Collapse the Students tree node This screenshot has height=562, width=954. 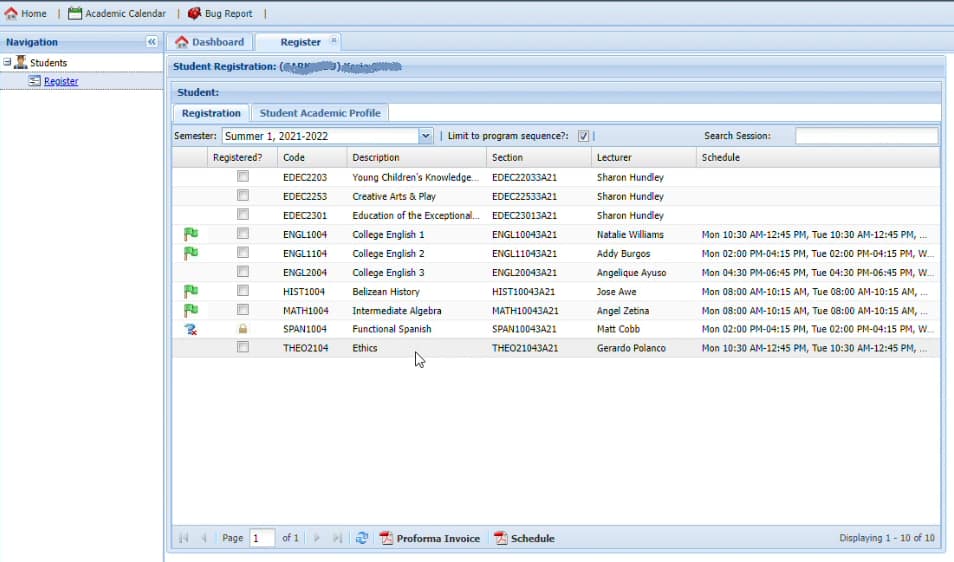(7, 63)
